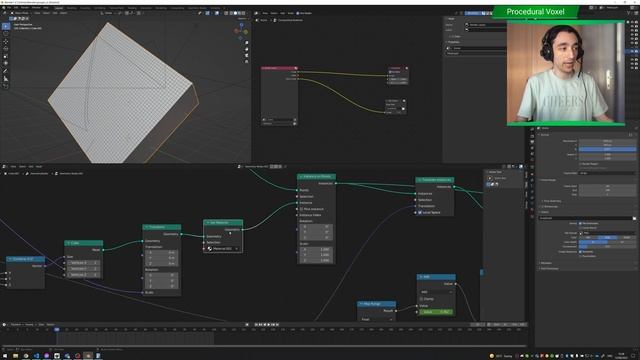This screenshot has height=360, width=640.
Task: Switch viewport to material preview shading
Action: point(239,13)
